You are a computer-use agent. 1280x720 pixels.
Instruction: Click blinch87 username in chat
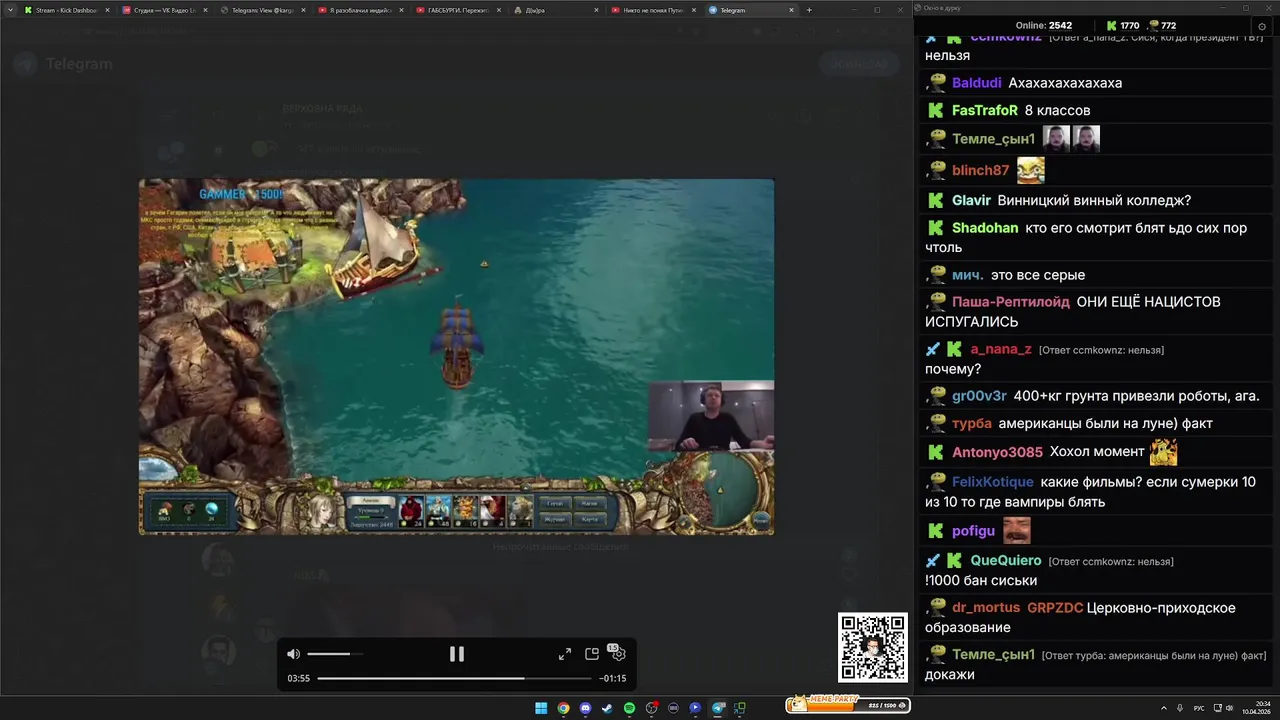(981, 170)
